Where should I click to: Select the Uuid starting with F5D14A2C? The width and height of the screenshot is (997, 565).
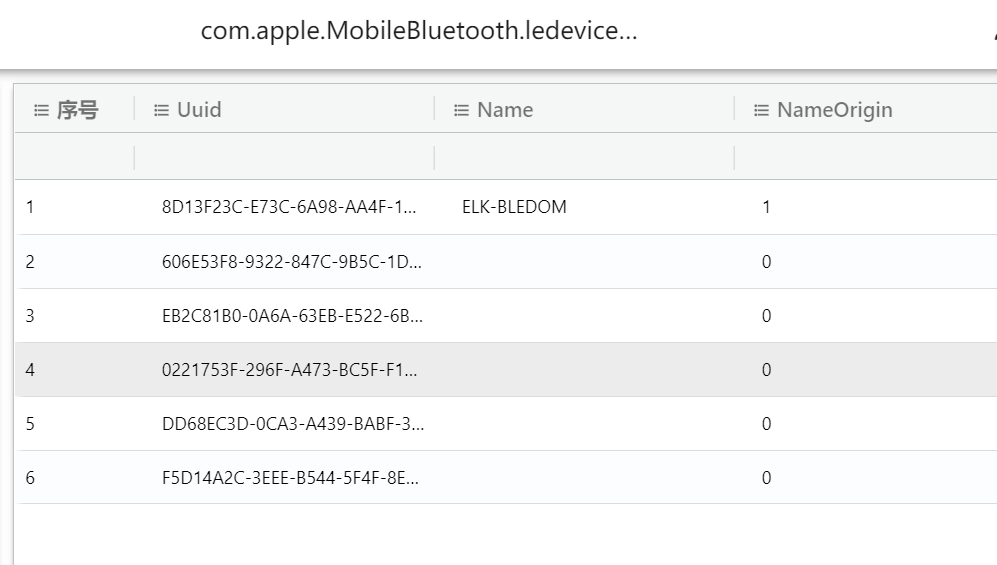pyautogui.click(x=290, y=478)
